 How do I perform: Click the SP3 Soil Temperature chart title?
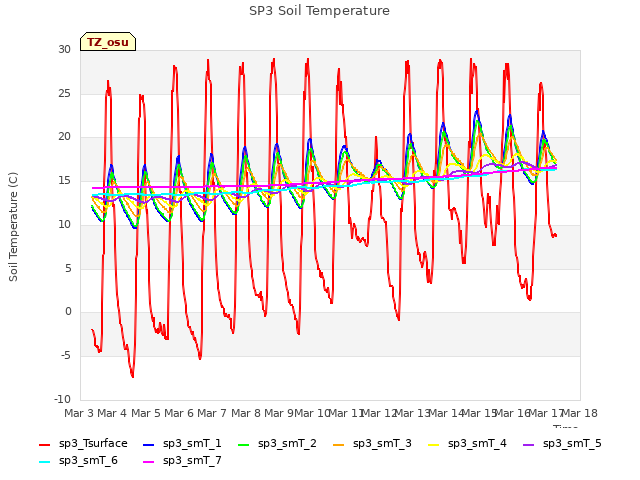pyautogui.click(x=319, y=11)
